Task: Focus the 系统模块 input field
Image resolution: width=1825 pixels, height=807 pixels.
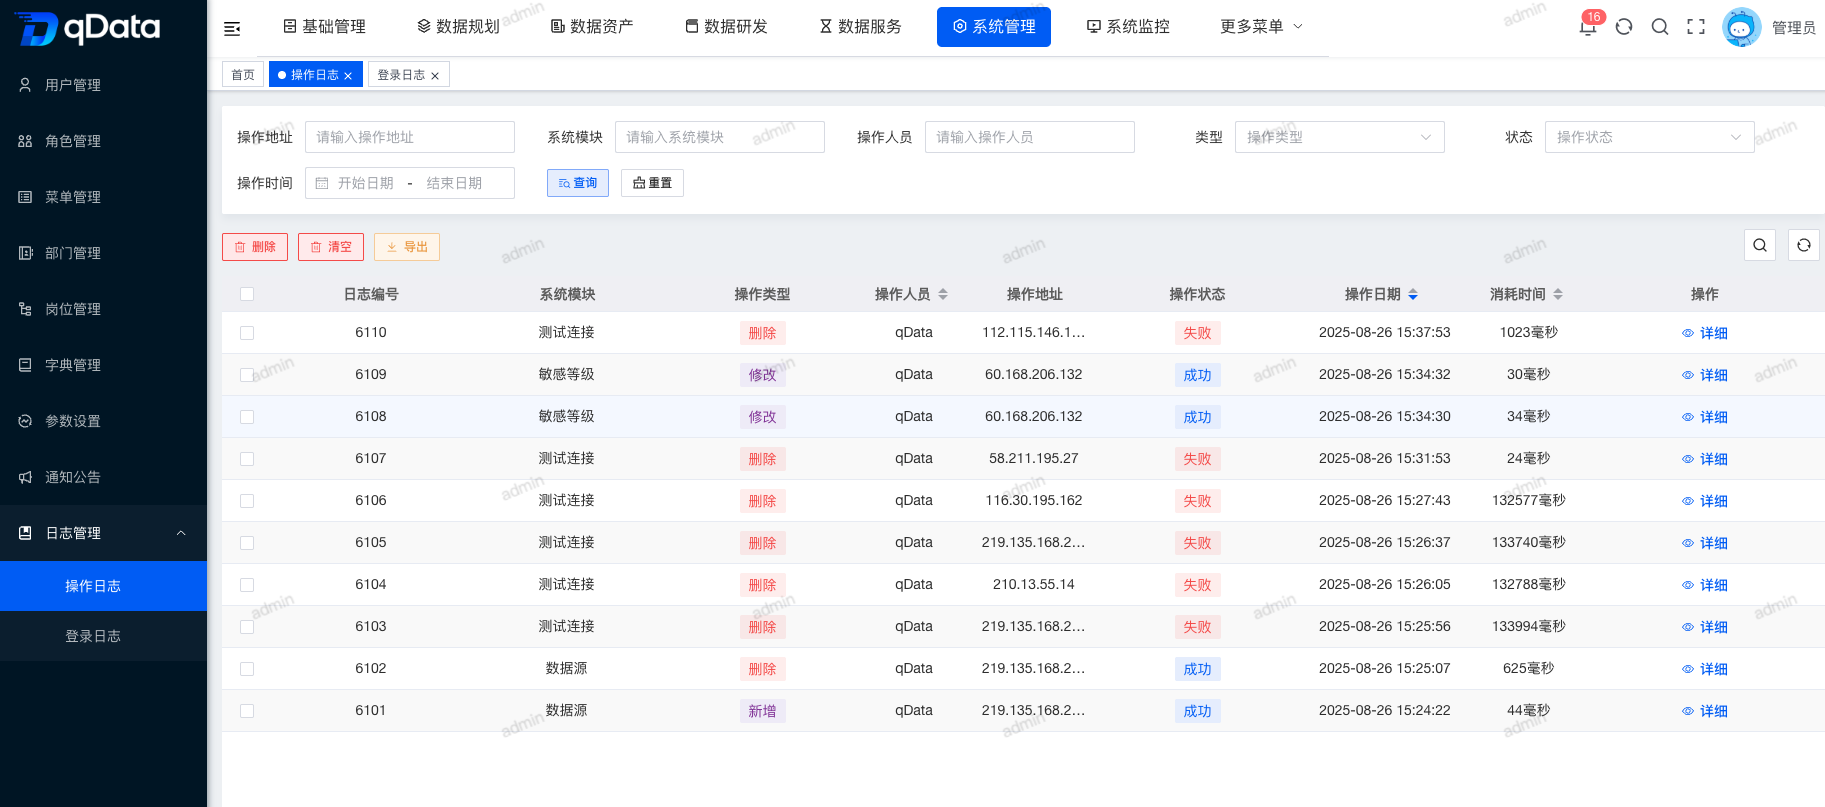Action: tap(720, 137)
